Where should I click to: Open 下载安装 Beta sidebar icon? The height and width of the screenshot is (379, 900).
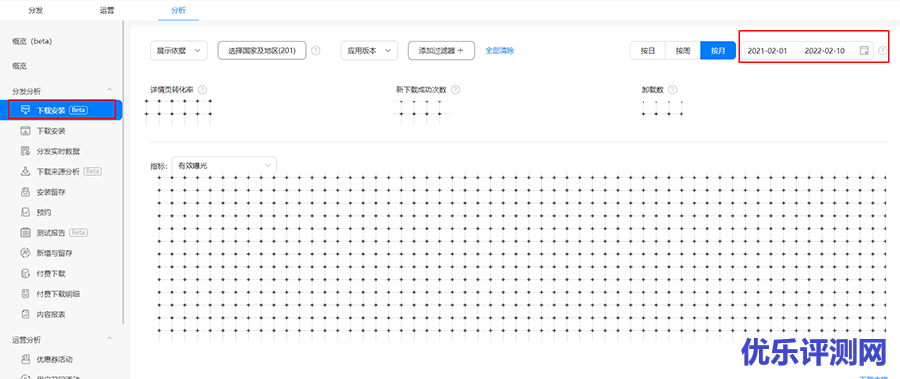pos(25,109)
